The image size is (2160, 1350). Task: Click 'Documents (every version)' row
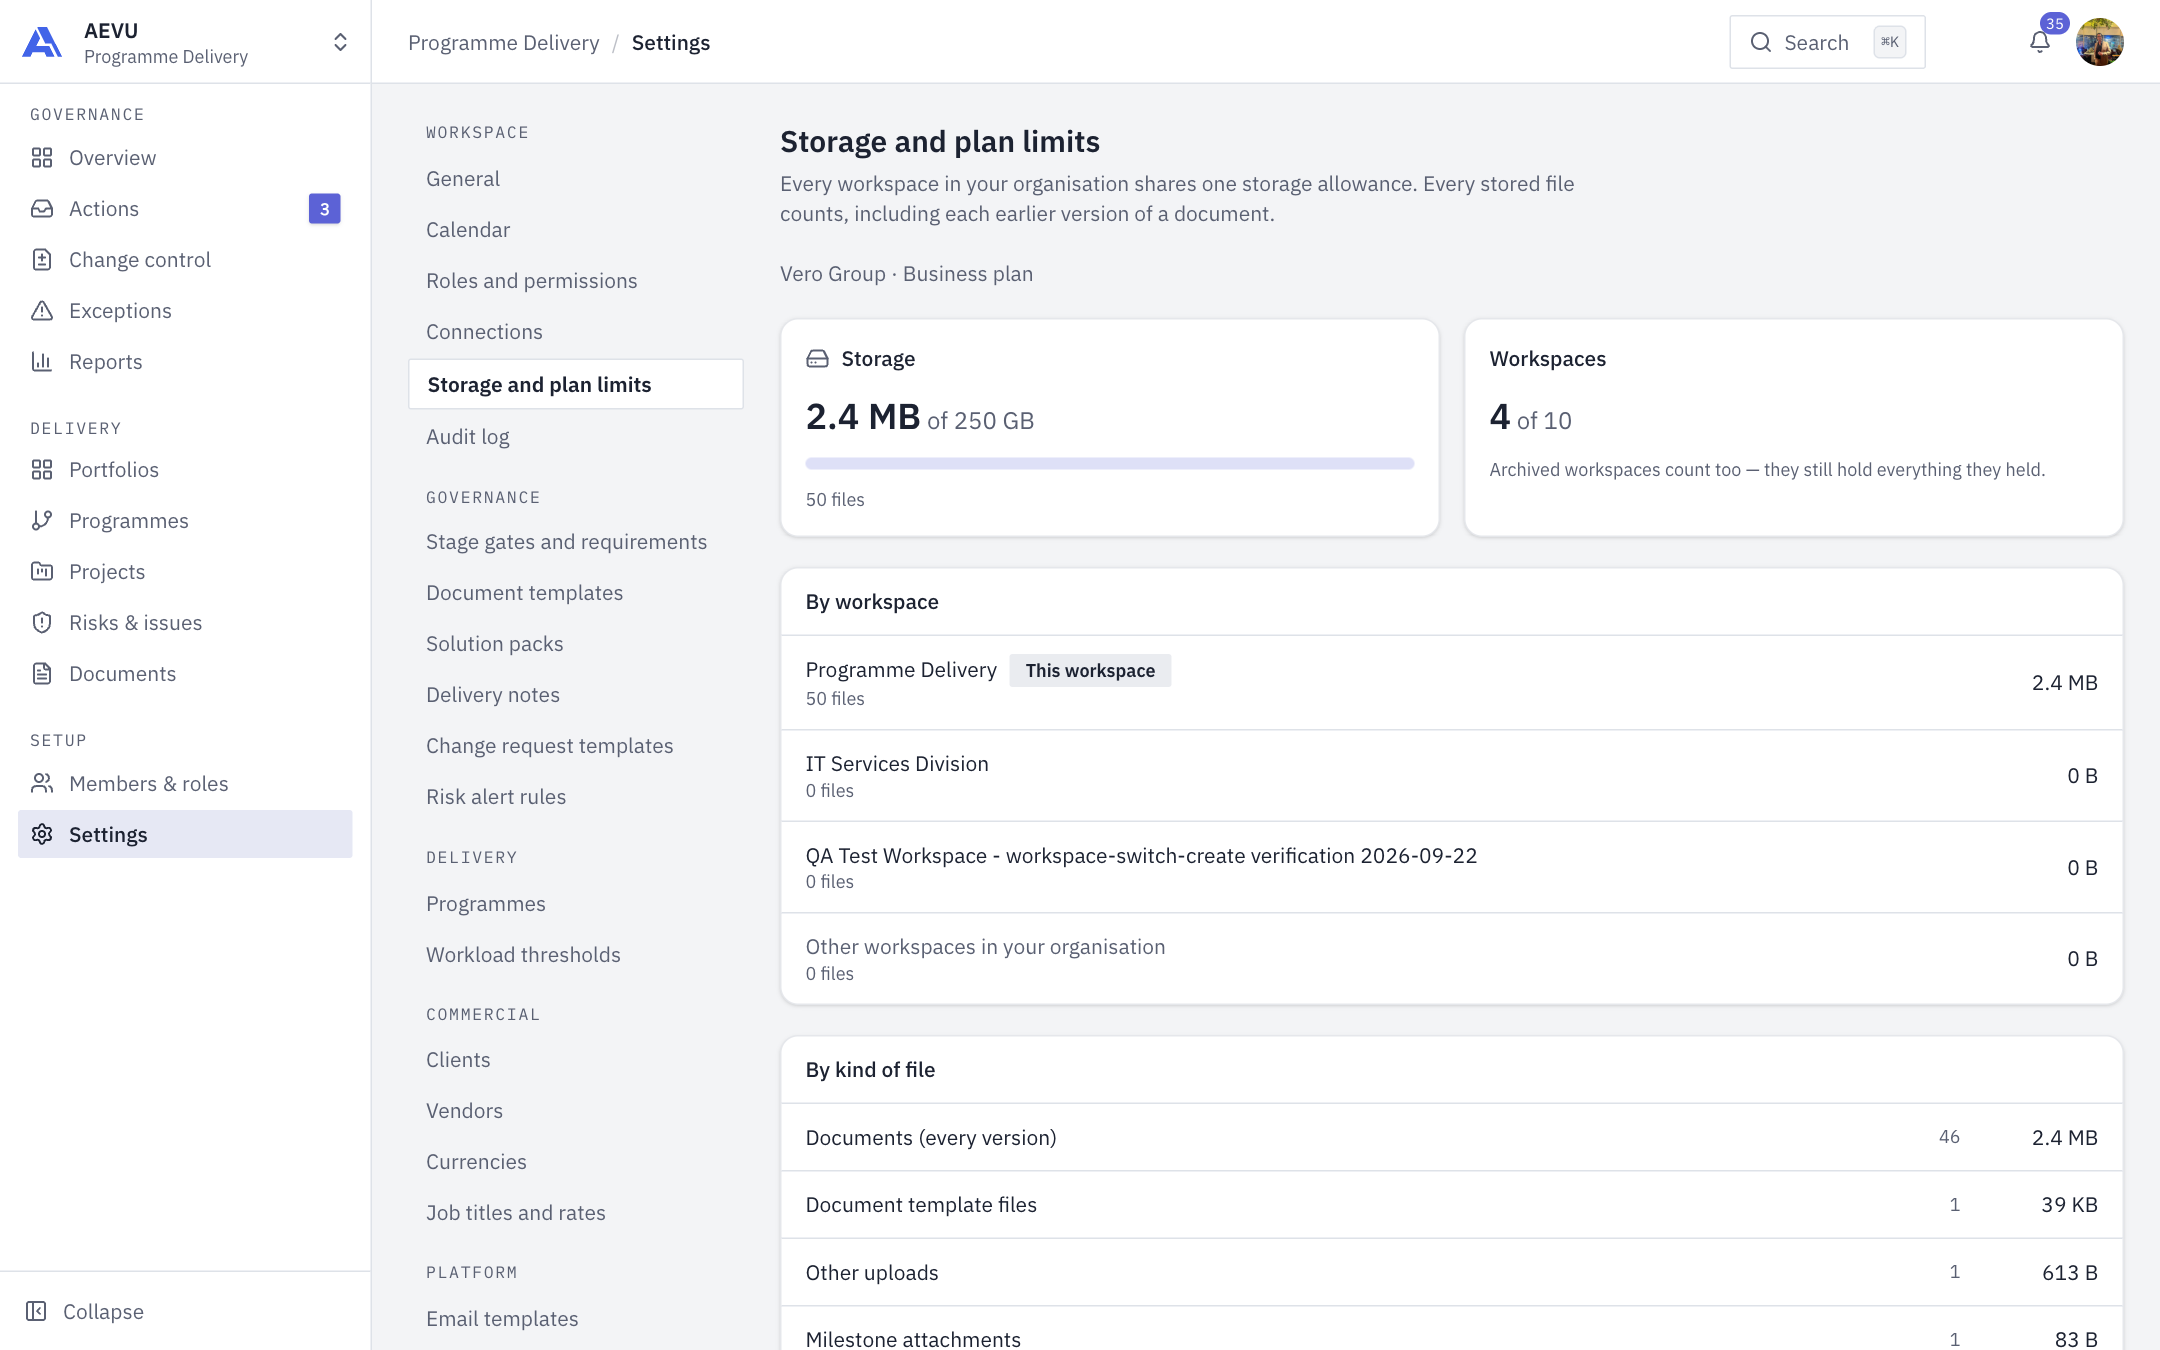coord(1452,1138)
